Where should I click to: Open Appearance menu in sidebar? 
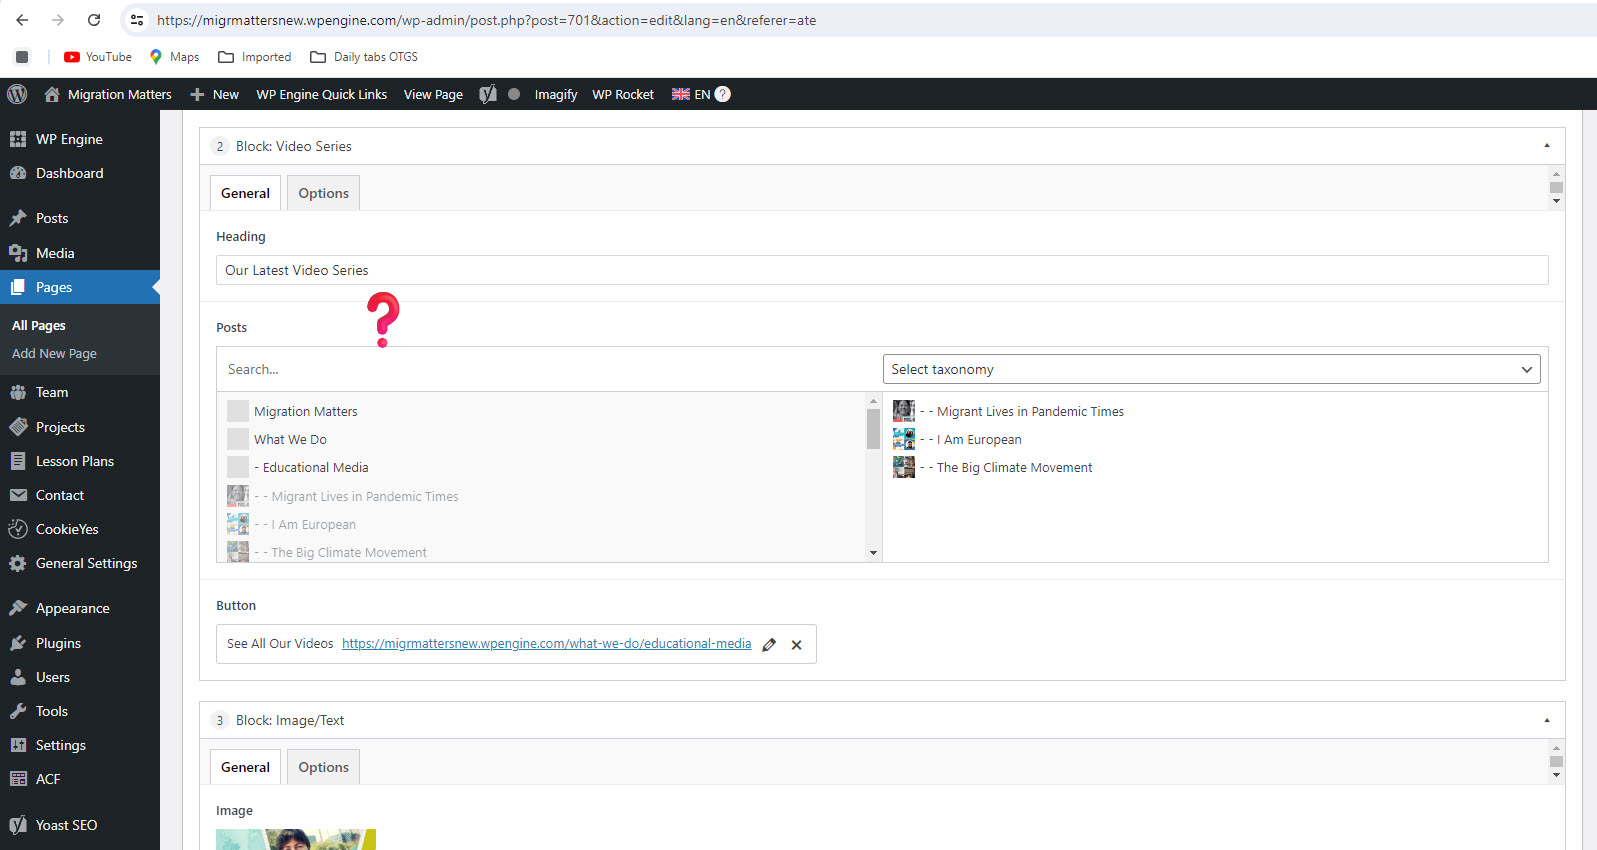click(80, 608)
